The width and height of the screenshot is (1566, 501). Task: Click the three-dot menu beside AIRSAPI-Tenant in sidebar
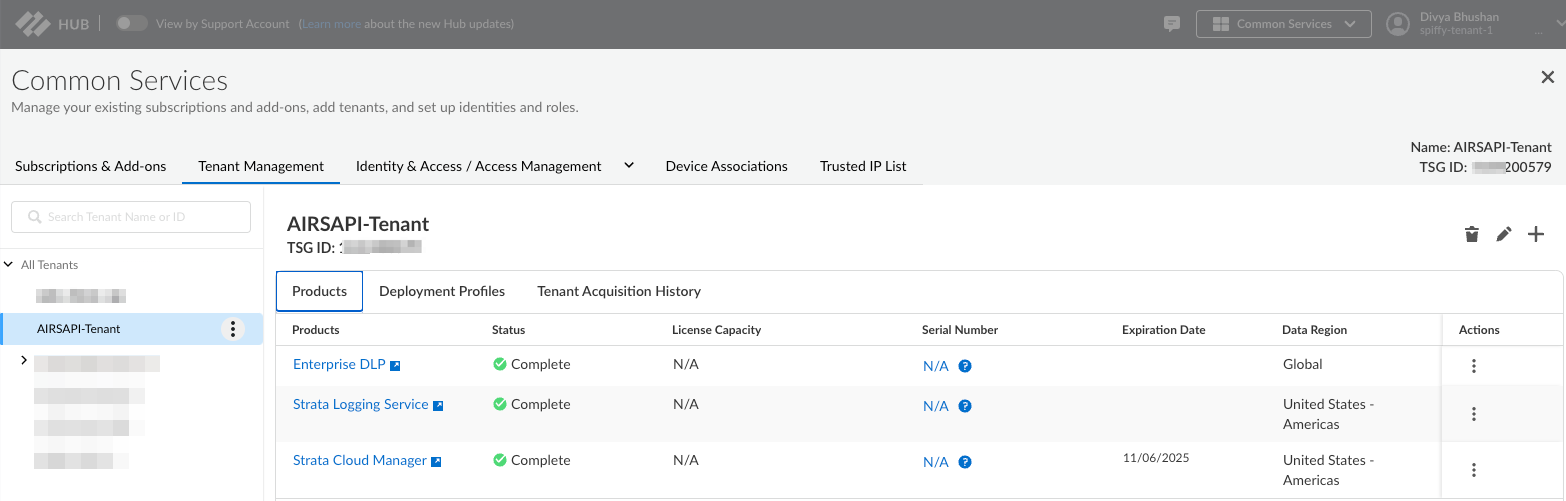(x=232, y=329)
